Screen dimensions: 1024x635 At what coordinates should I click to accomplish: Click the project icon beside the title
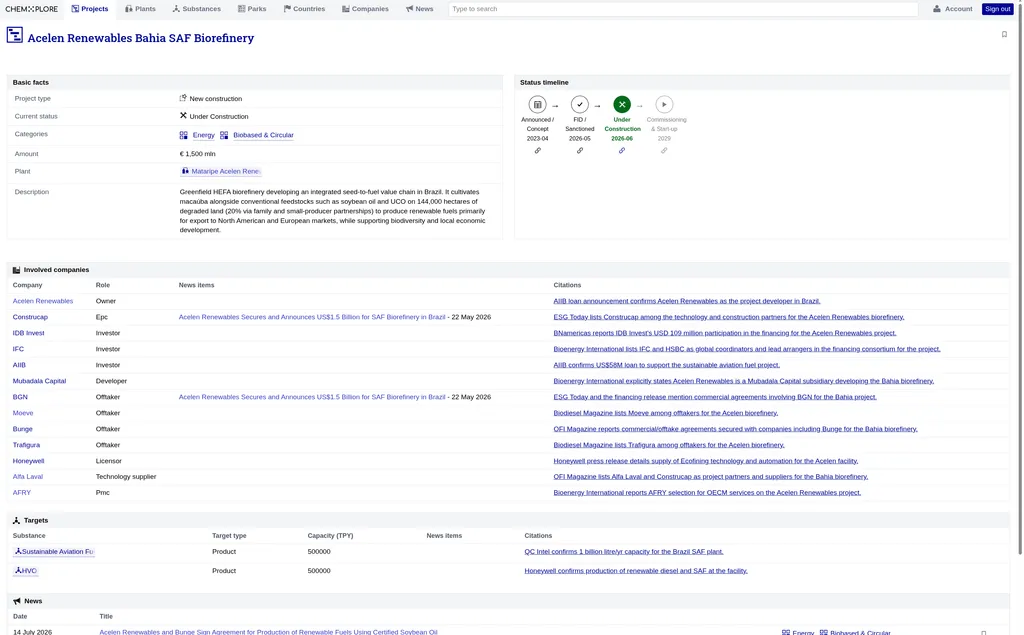click(x=14, y=35)
